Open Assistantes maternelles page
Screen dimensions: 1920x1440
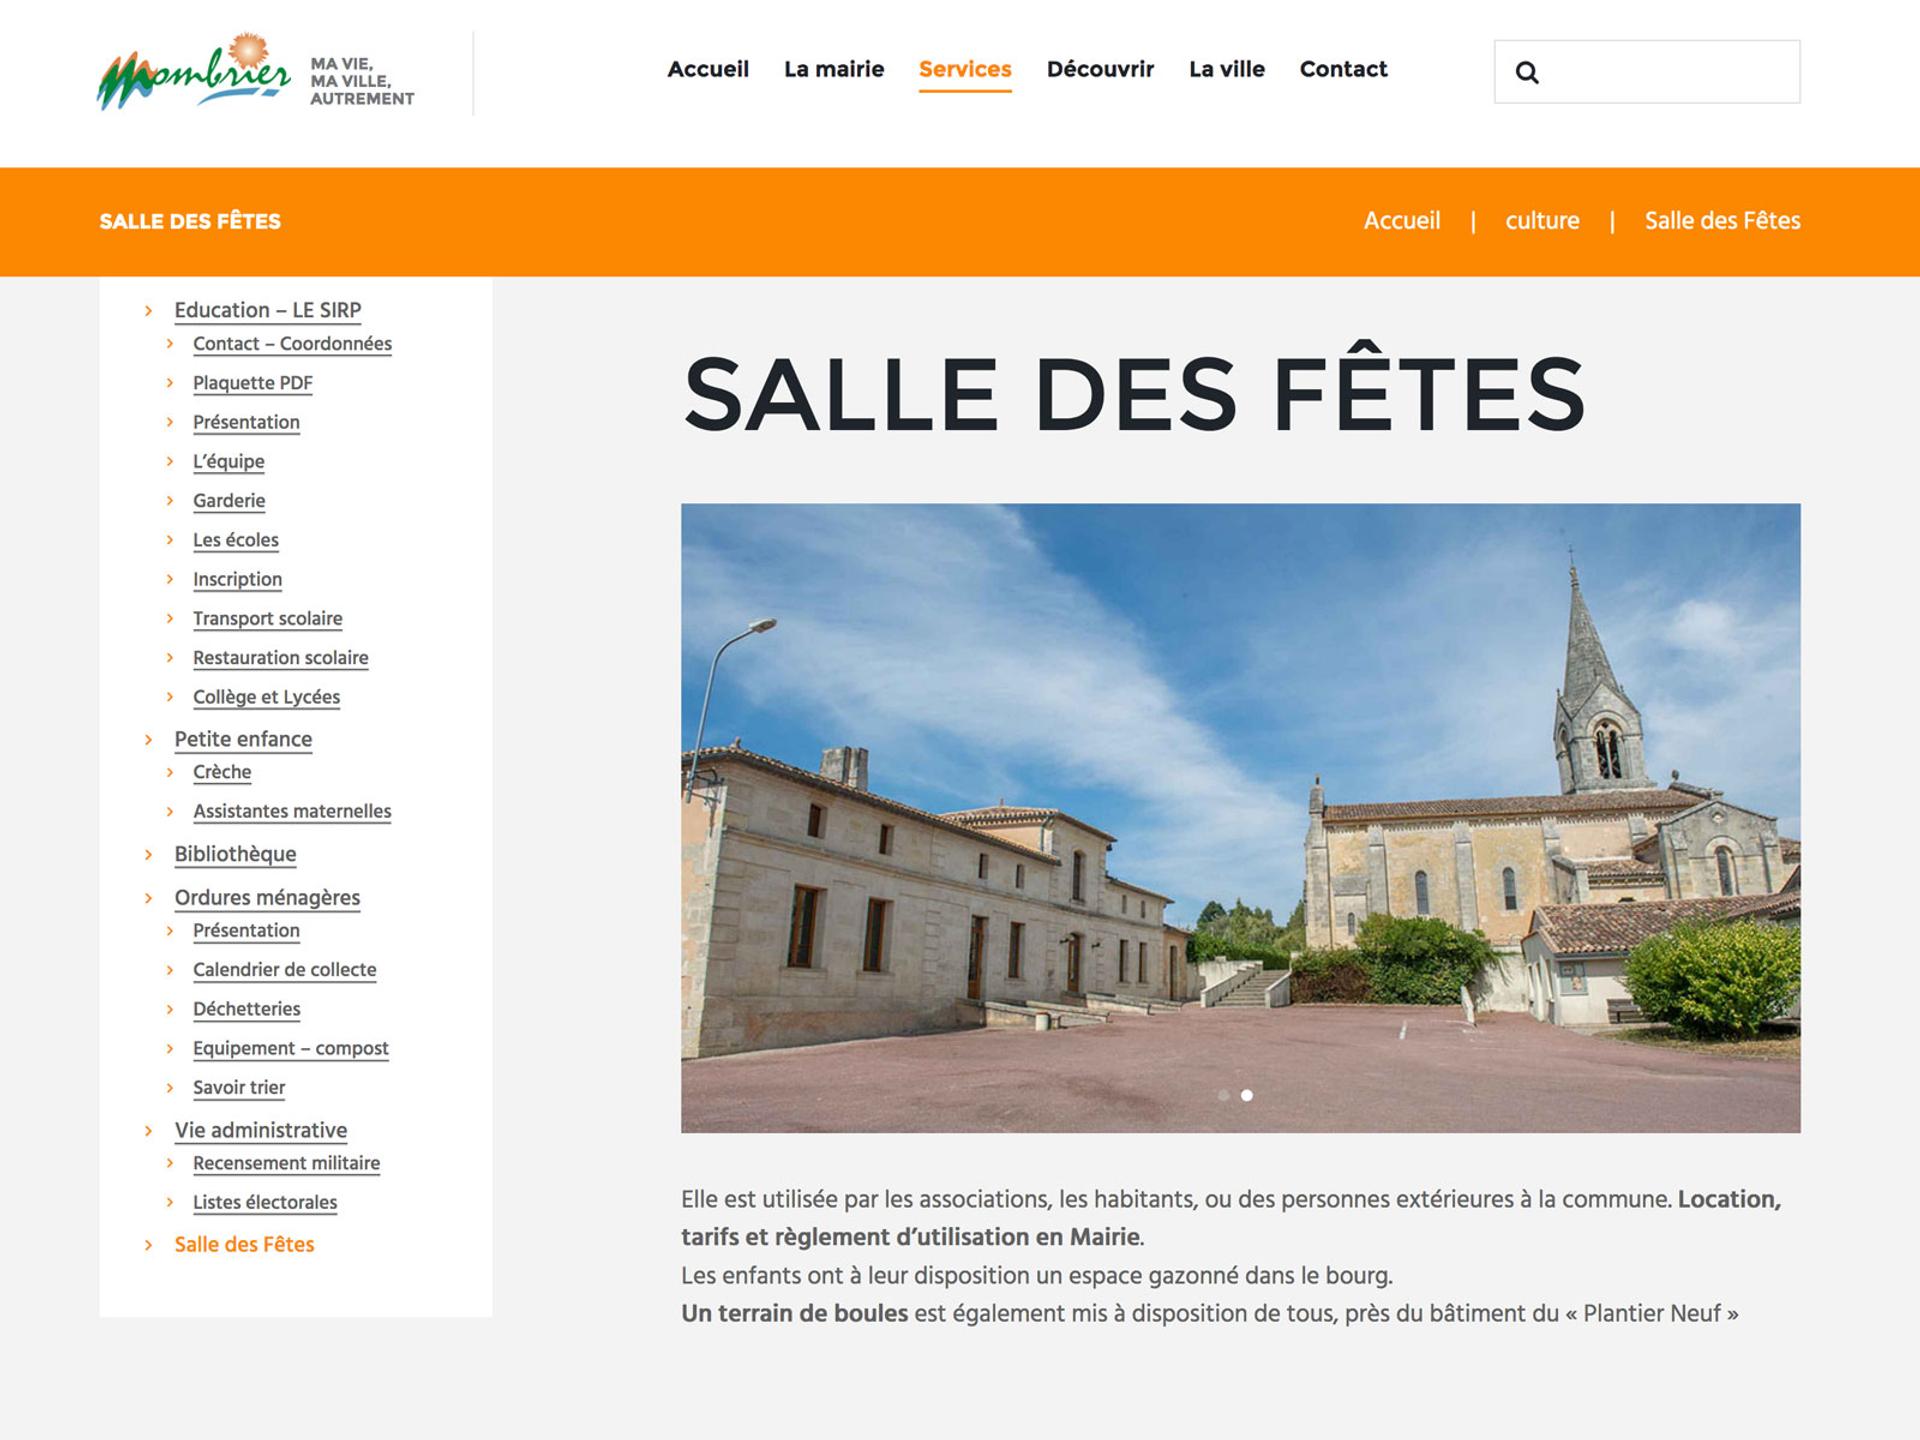(292, 811)
